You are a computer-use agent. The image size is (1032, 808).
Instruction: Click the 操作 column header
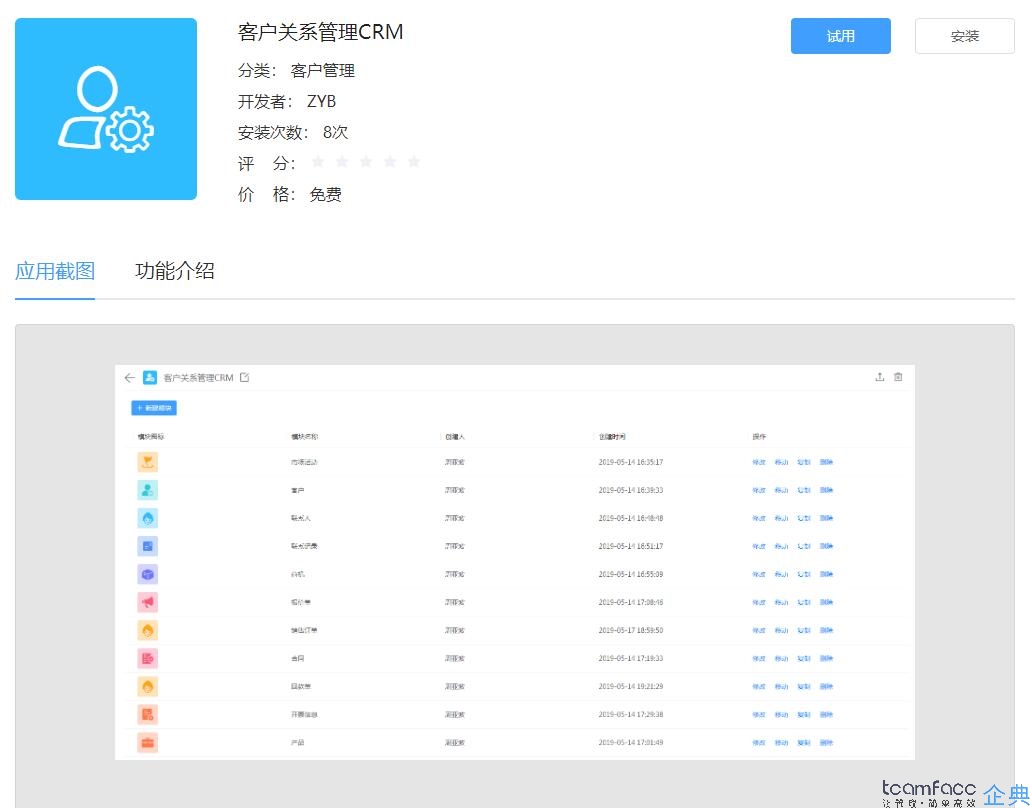pyautogui.click(x=759, y=437)
